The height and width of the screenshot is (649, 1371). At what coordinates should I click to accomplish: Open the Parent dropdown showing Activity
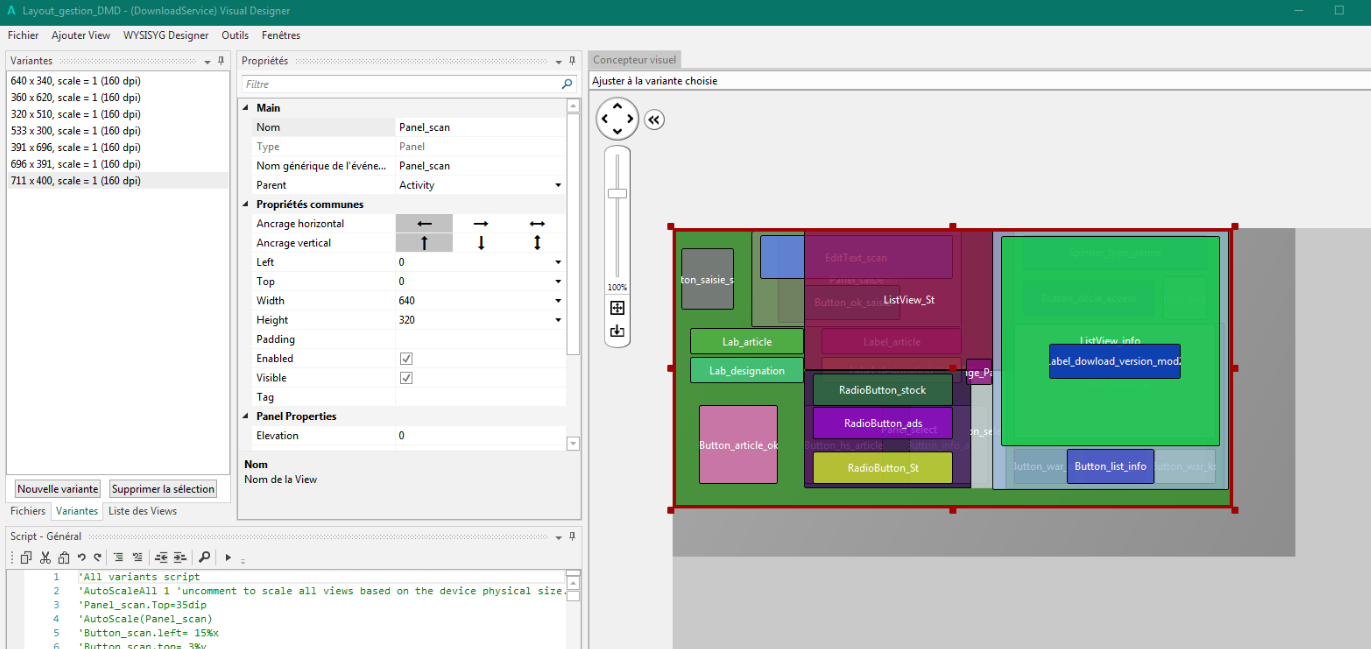click(557, 184)
